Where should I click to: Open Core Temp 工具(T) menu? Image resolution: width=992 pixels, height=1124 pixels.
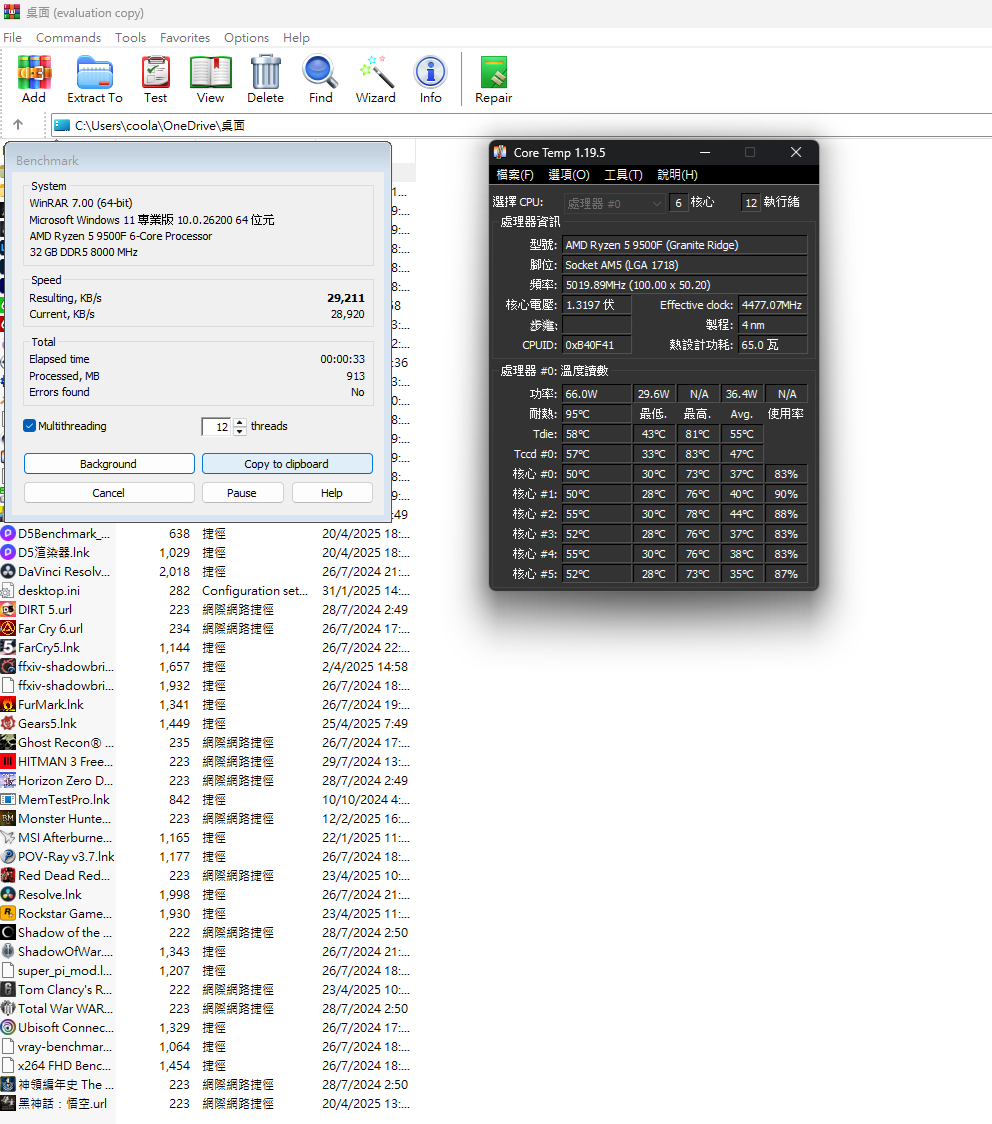[x=623, y=175]
